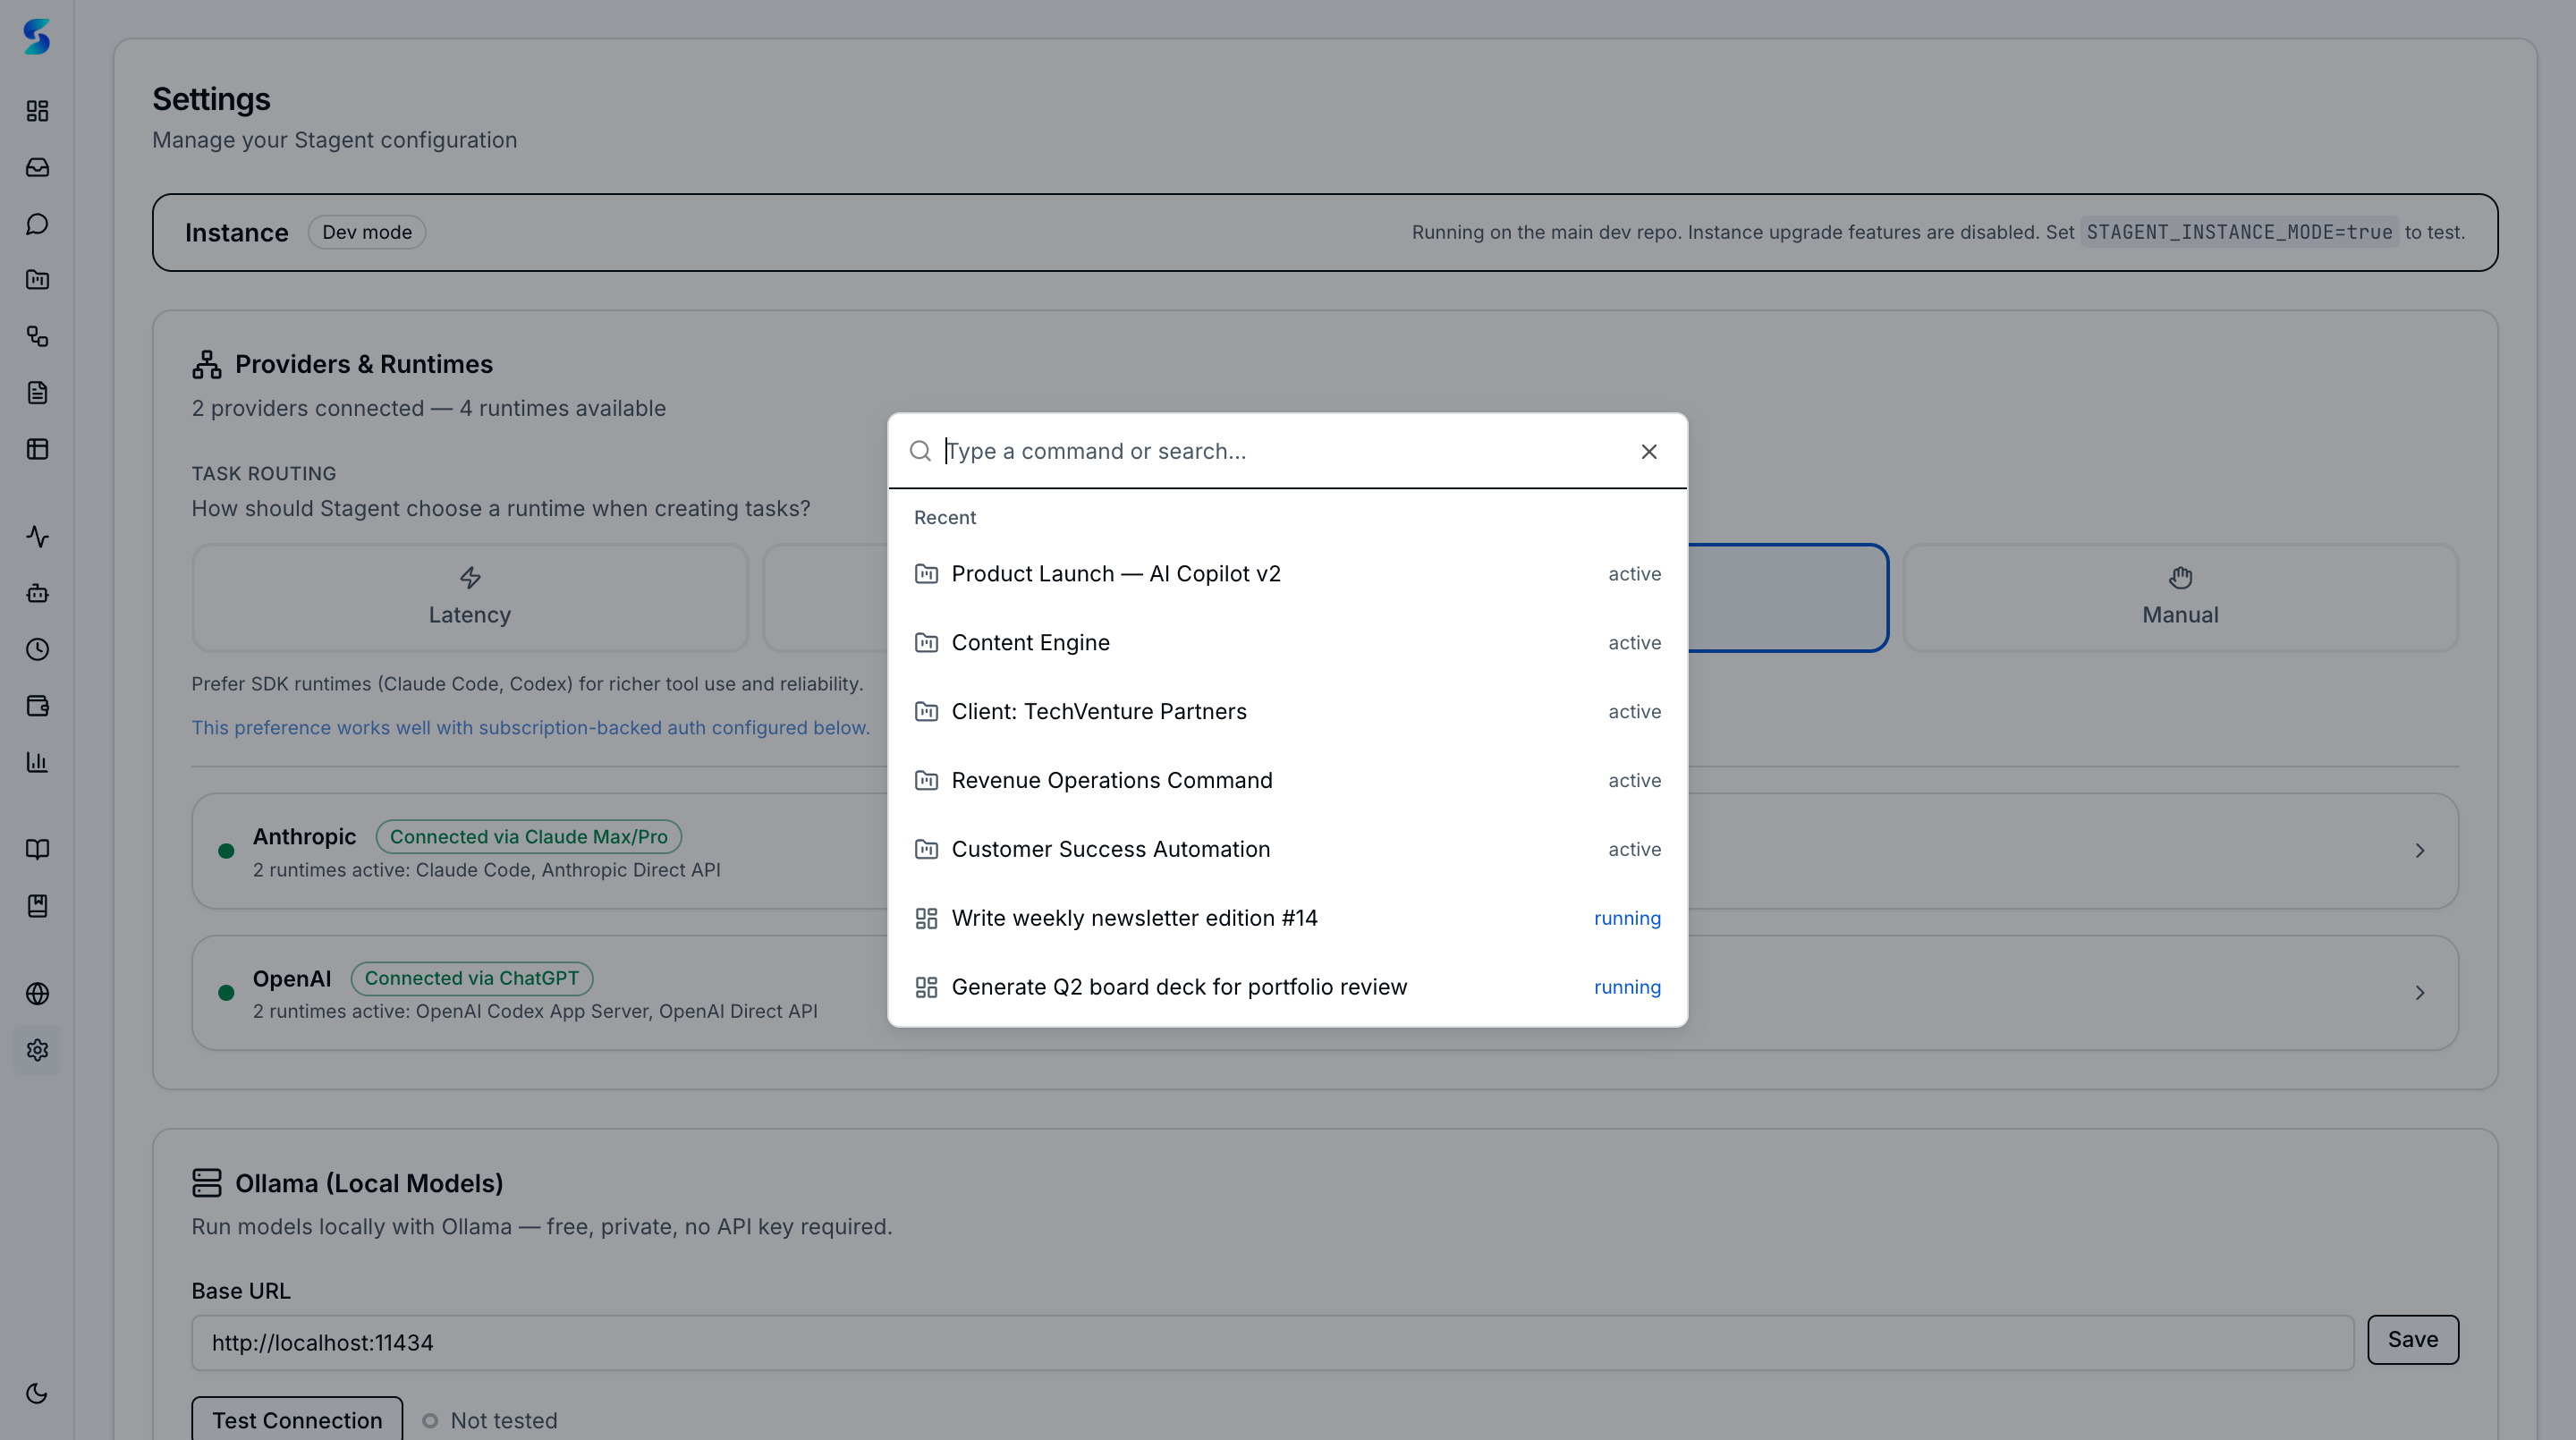Save the Ollama Base URL
Viewport: 2576px width, 1440px height.
2411,1340
